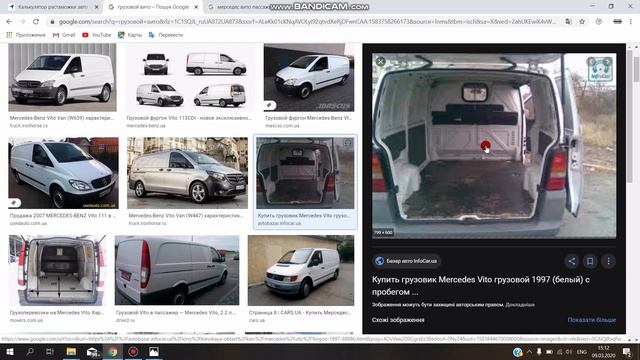Screen dimensions: 640x360
Task: Click the translate page icon in address bar
Action: [568, 22]
